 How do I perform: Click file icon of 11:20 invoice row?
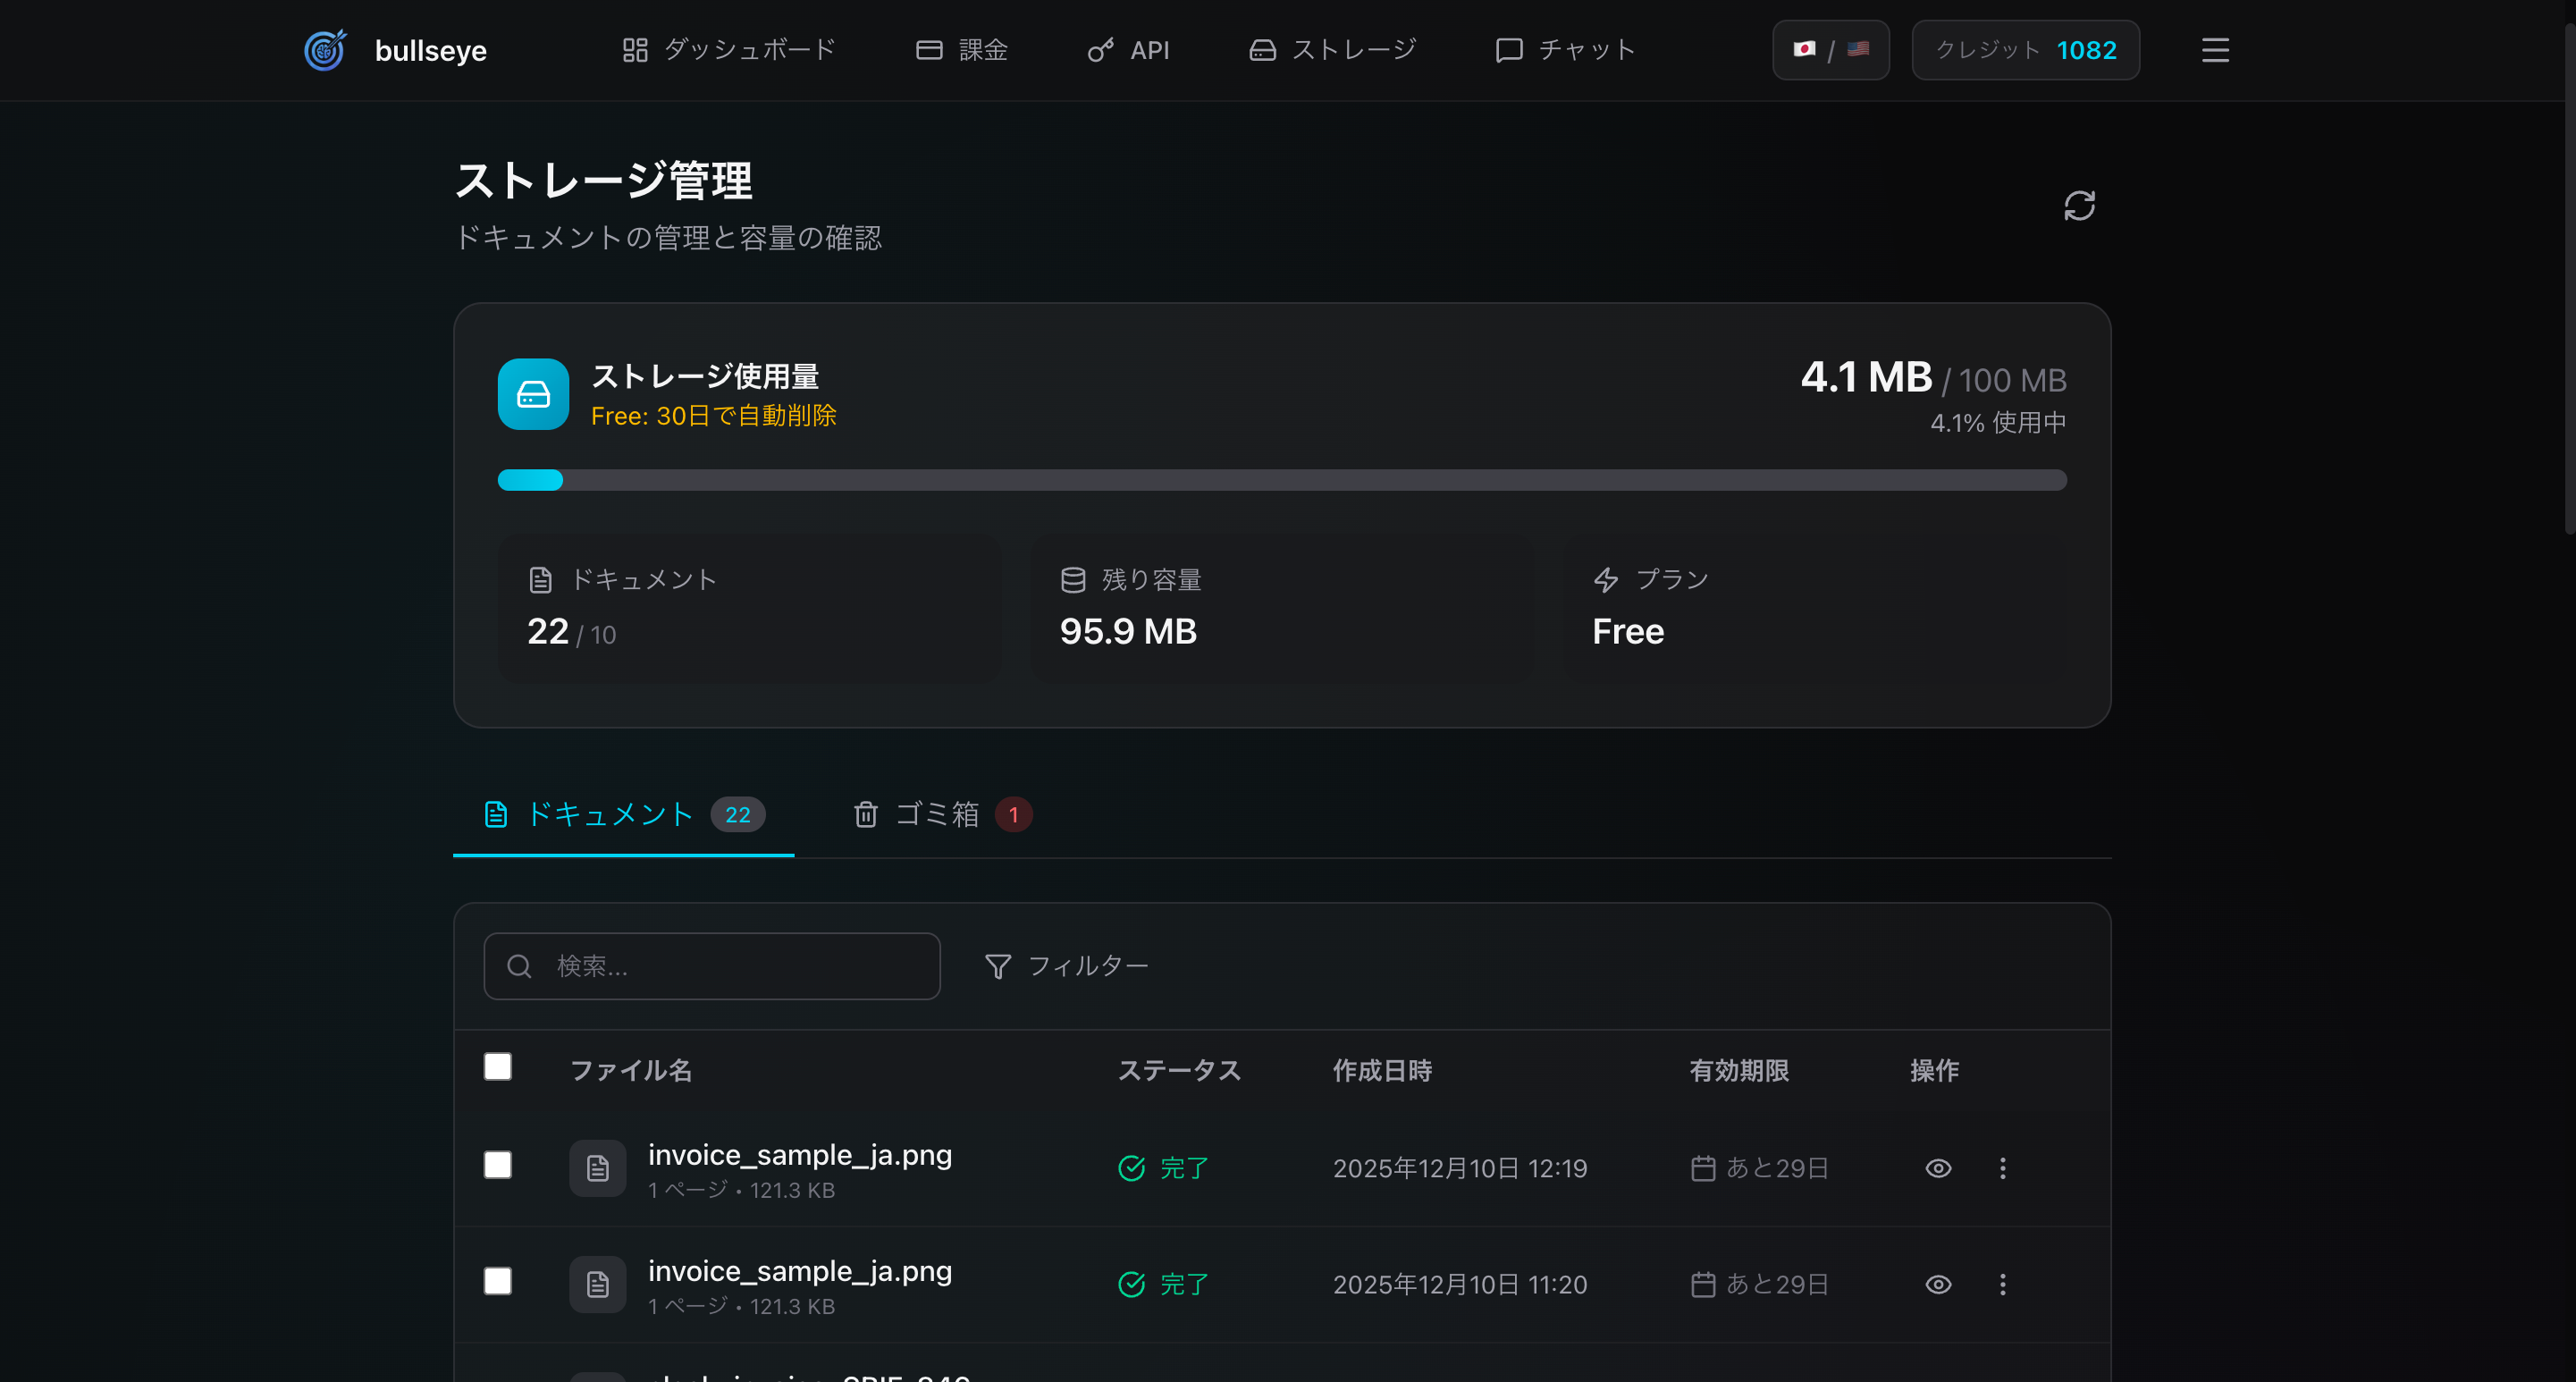tap(597, 1284)
